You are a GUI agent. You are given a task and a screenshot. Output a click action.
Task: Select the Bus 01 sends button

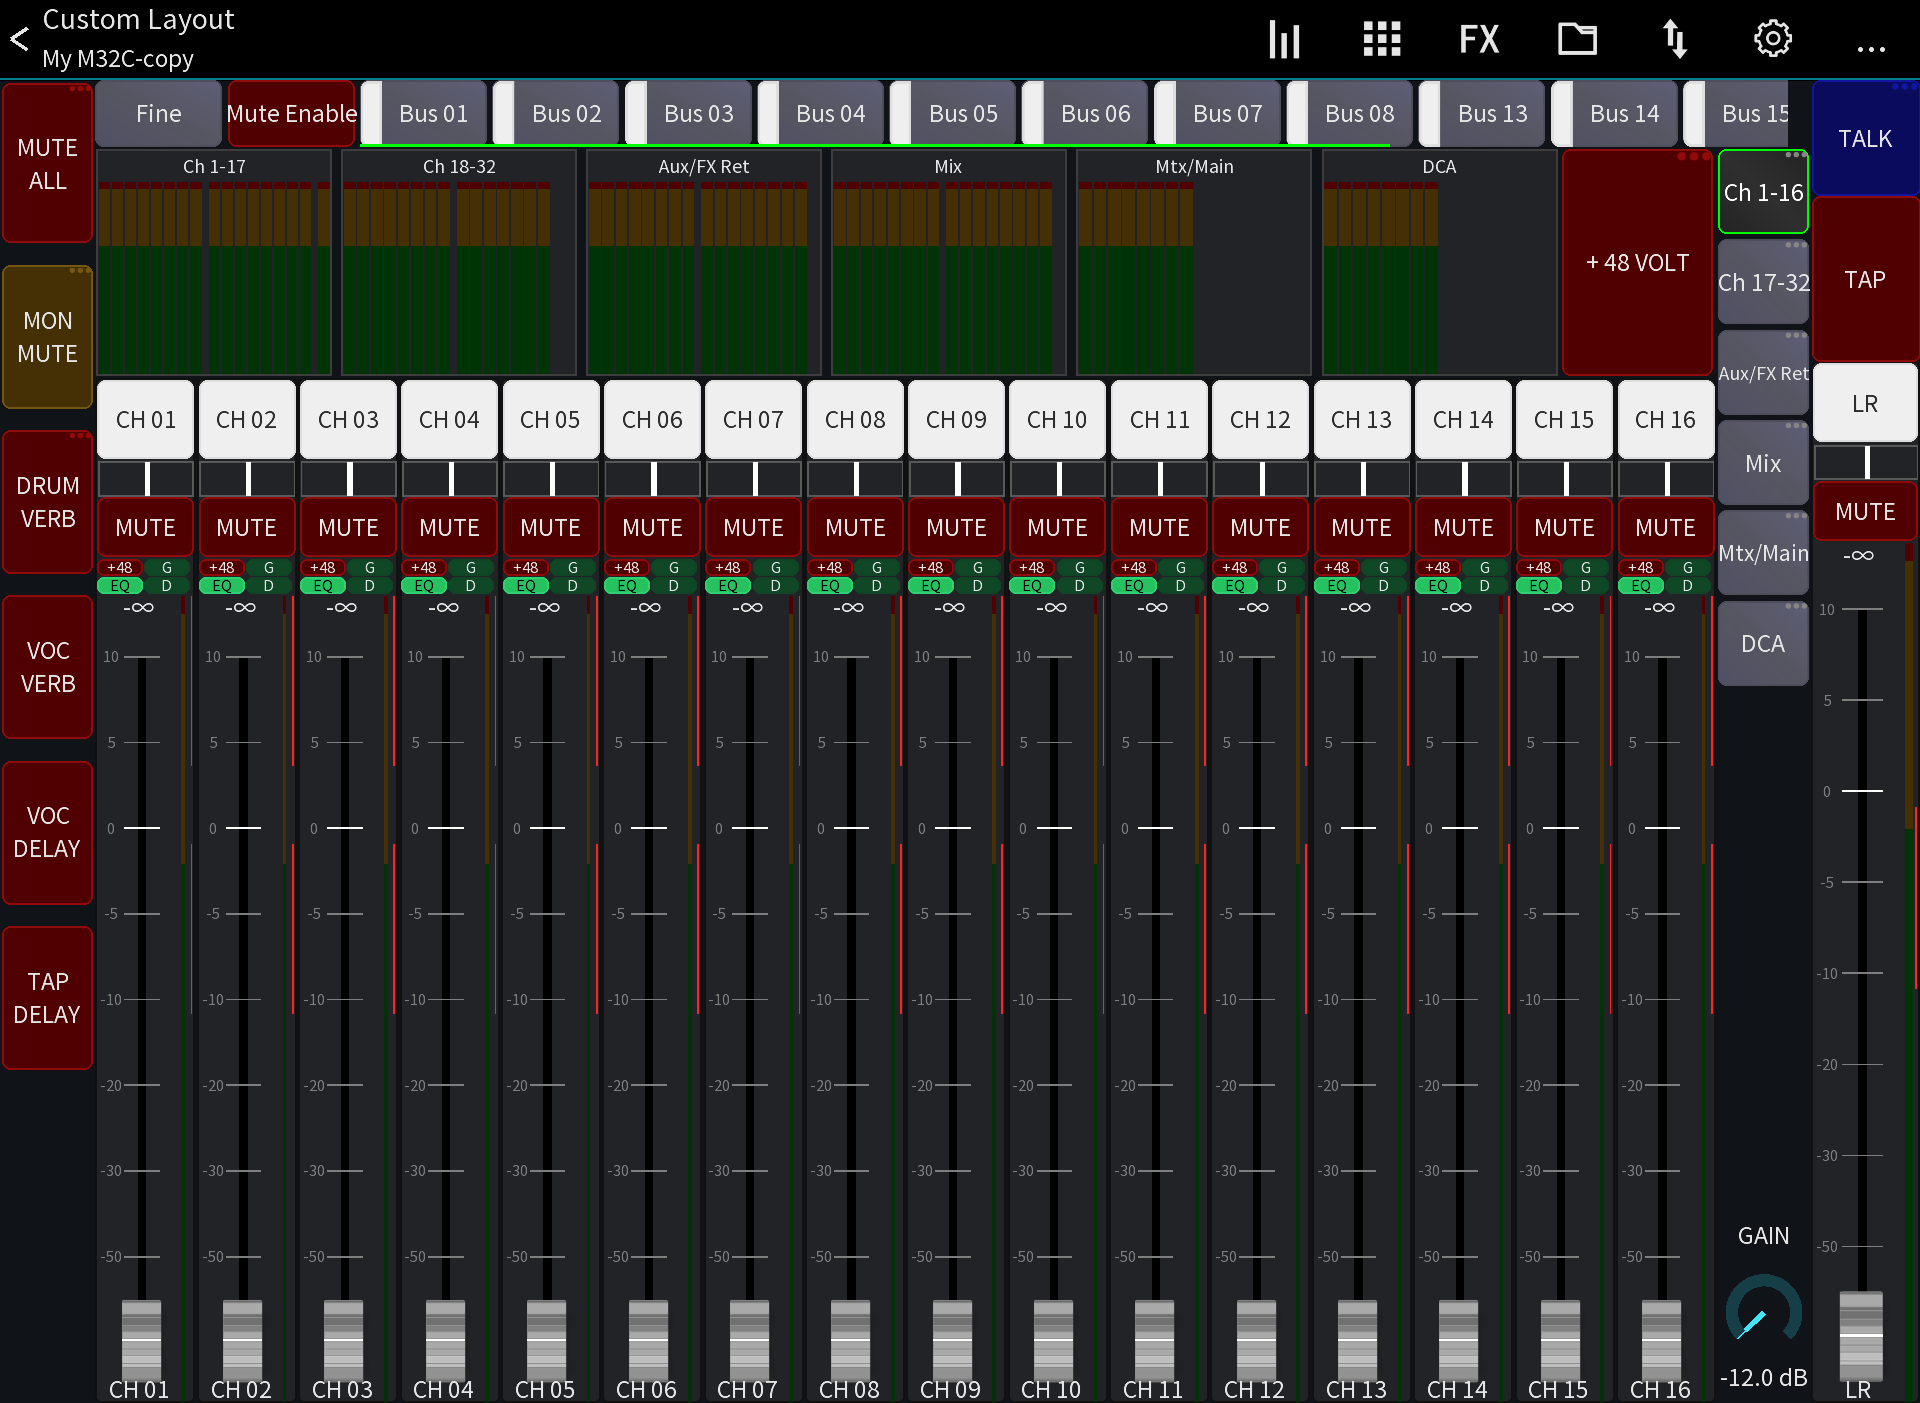click(424, 113)
